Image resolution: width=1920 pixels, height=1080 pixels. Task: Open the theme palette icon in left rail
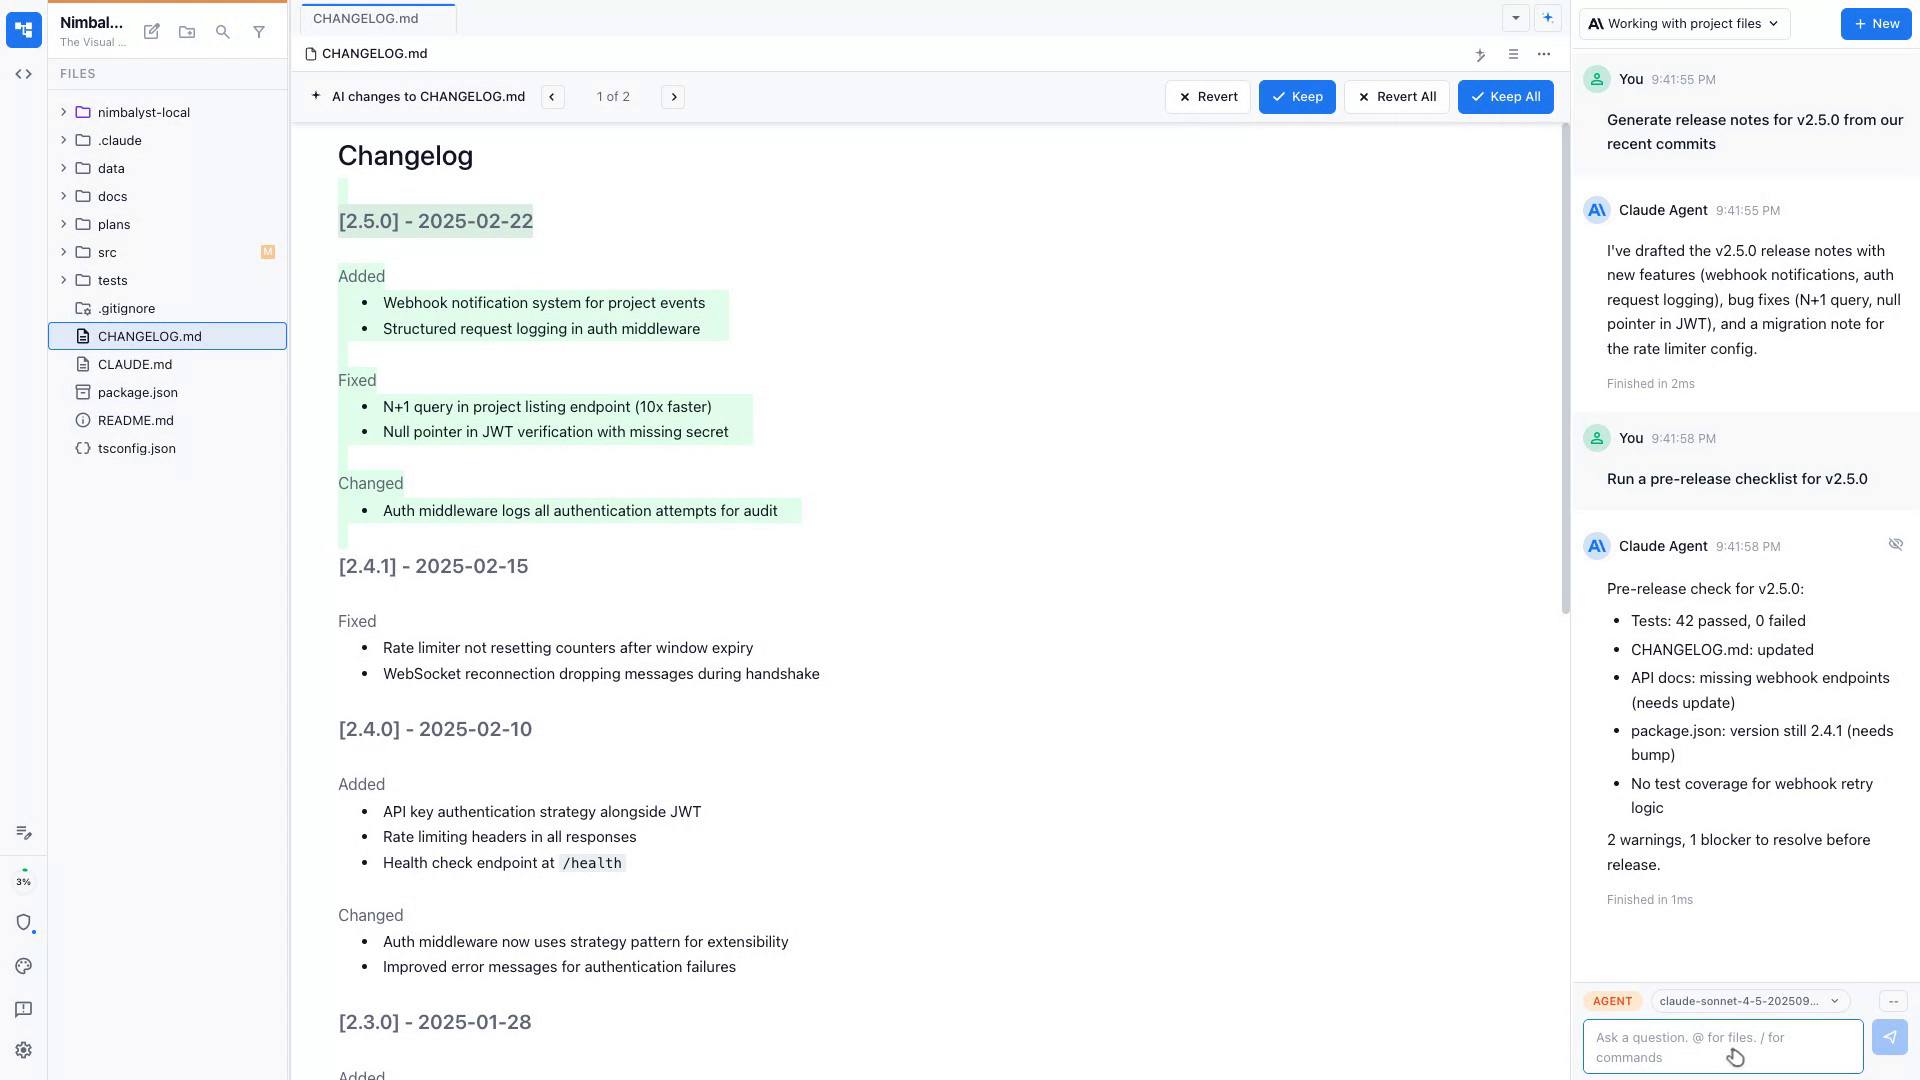[24, 966]
